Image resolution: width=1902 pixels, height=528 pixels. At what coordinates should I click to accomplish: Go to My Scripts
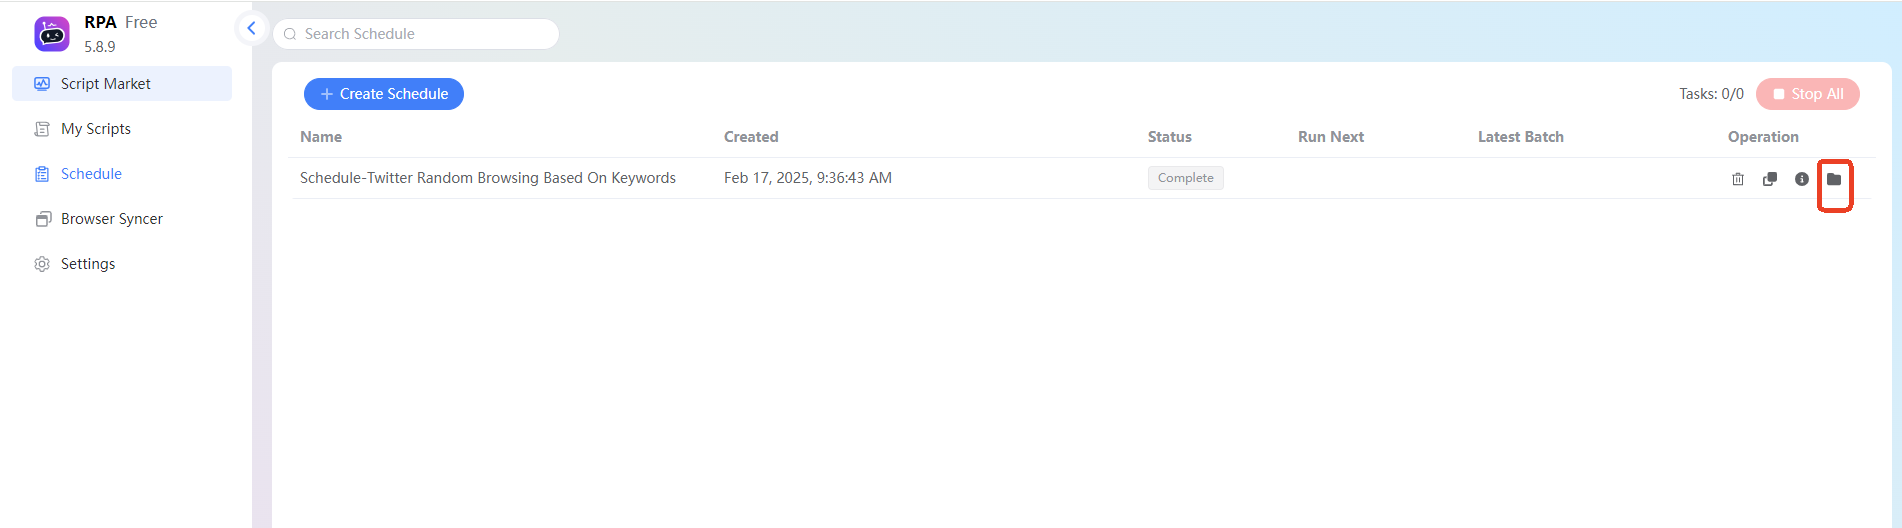96,129
